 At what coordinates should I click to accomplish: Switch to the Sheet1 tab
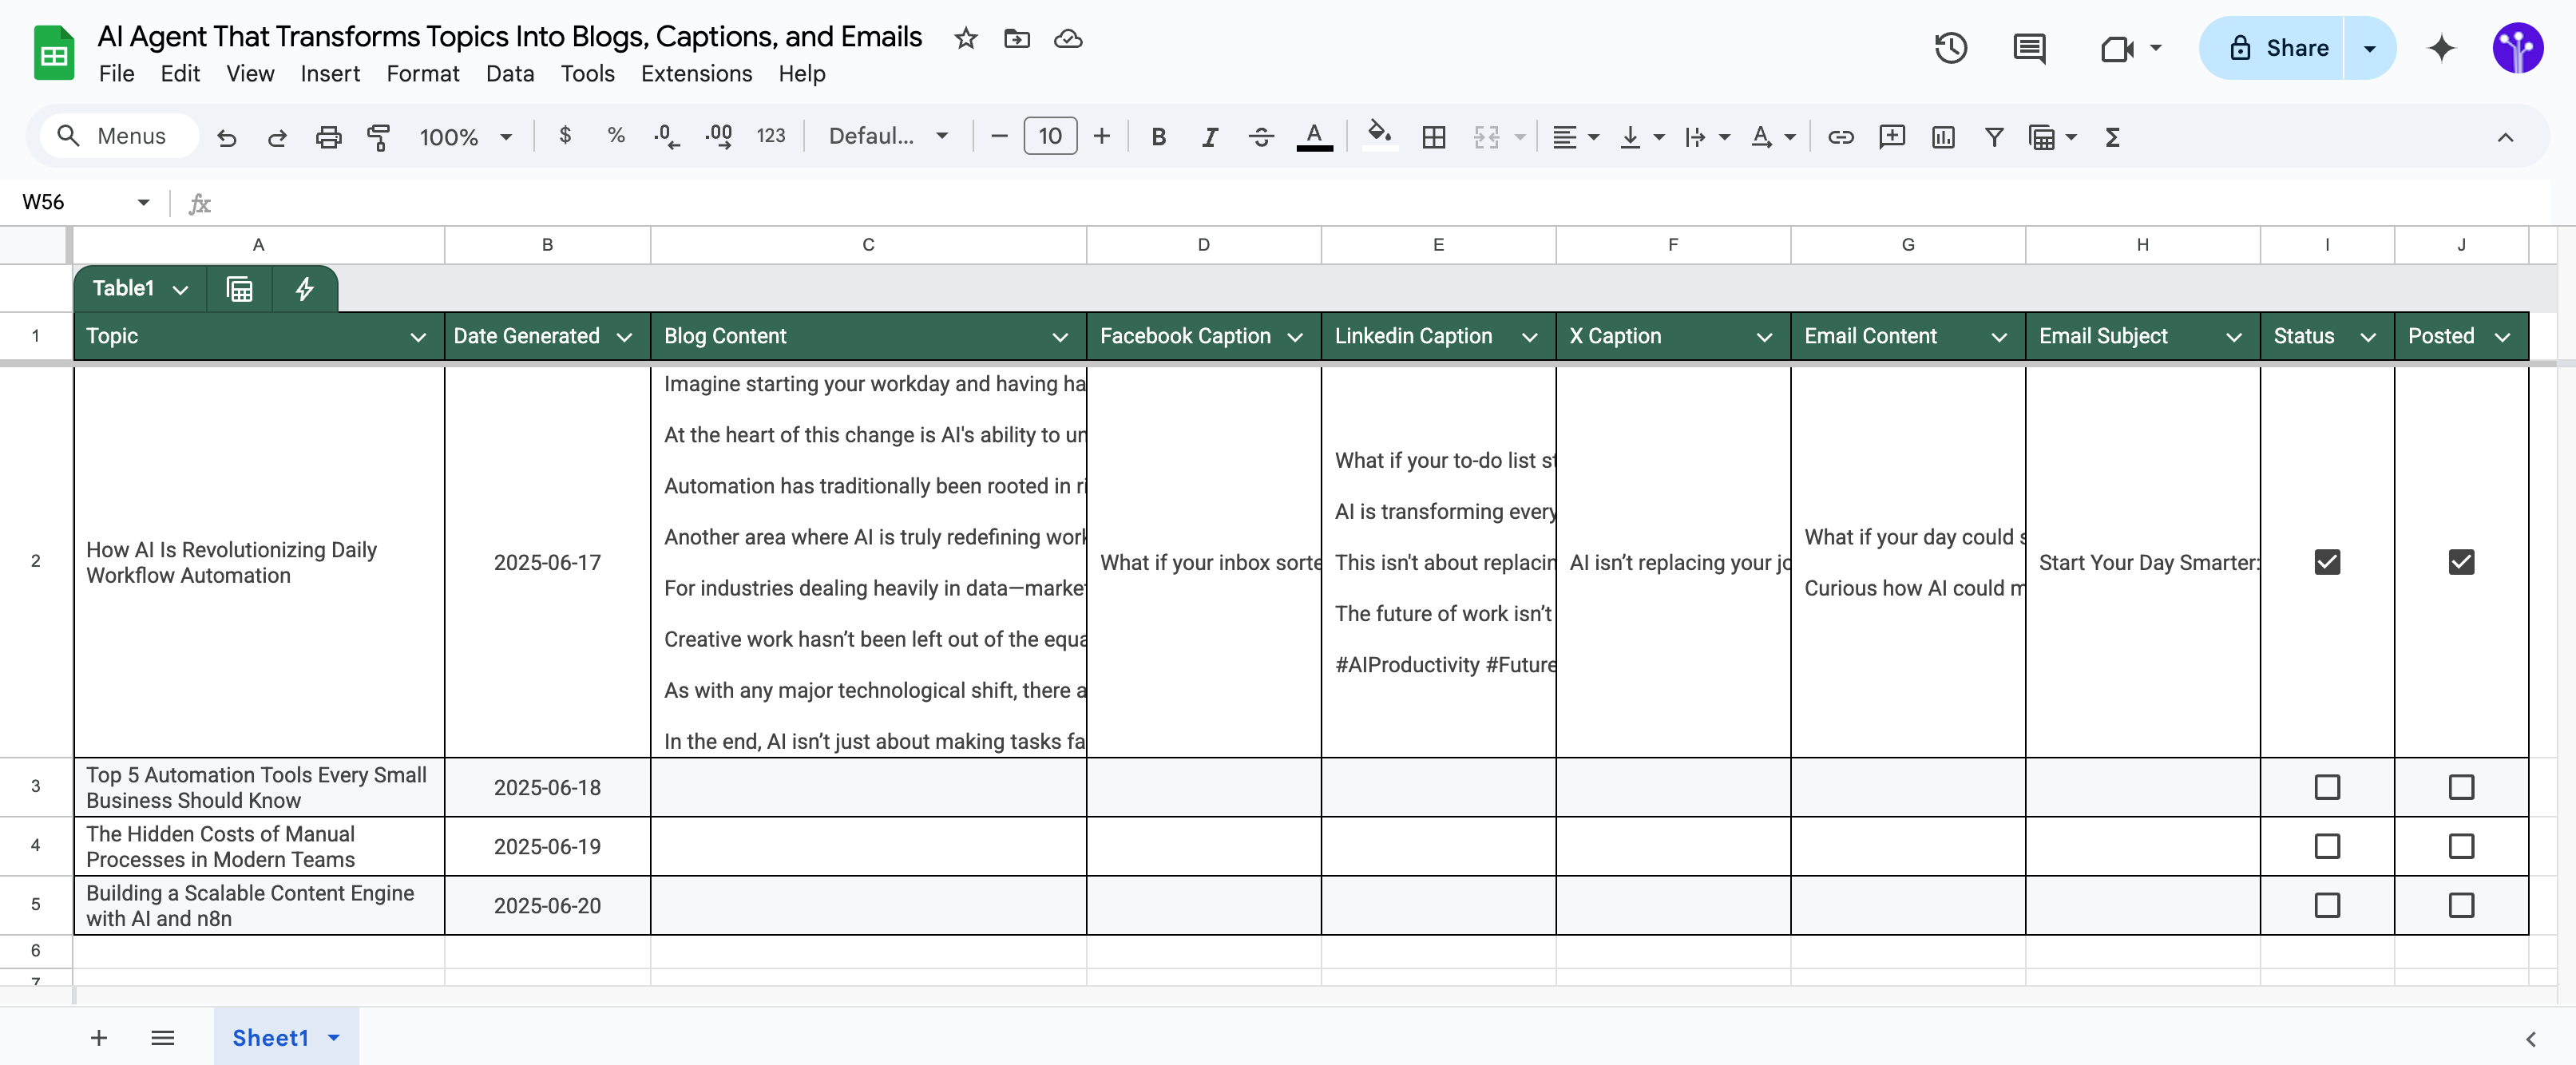(270, 1038)
